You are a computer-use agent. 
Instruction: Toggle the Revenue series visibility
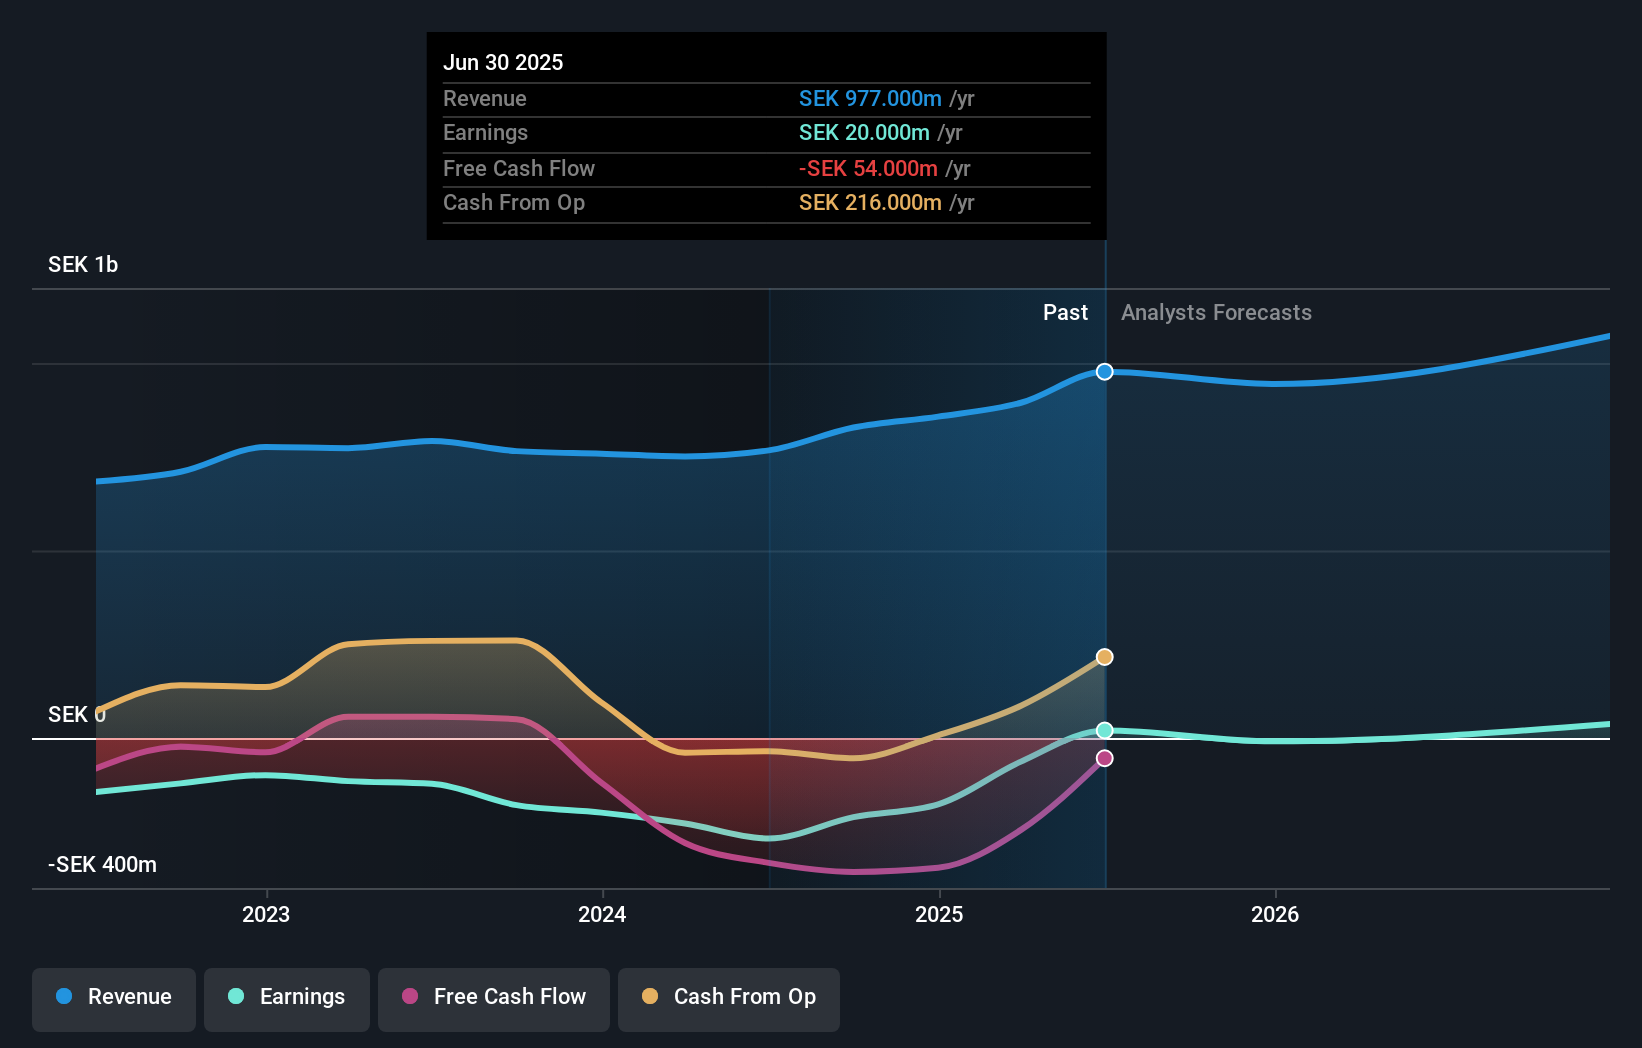tap(113, 999)
